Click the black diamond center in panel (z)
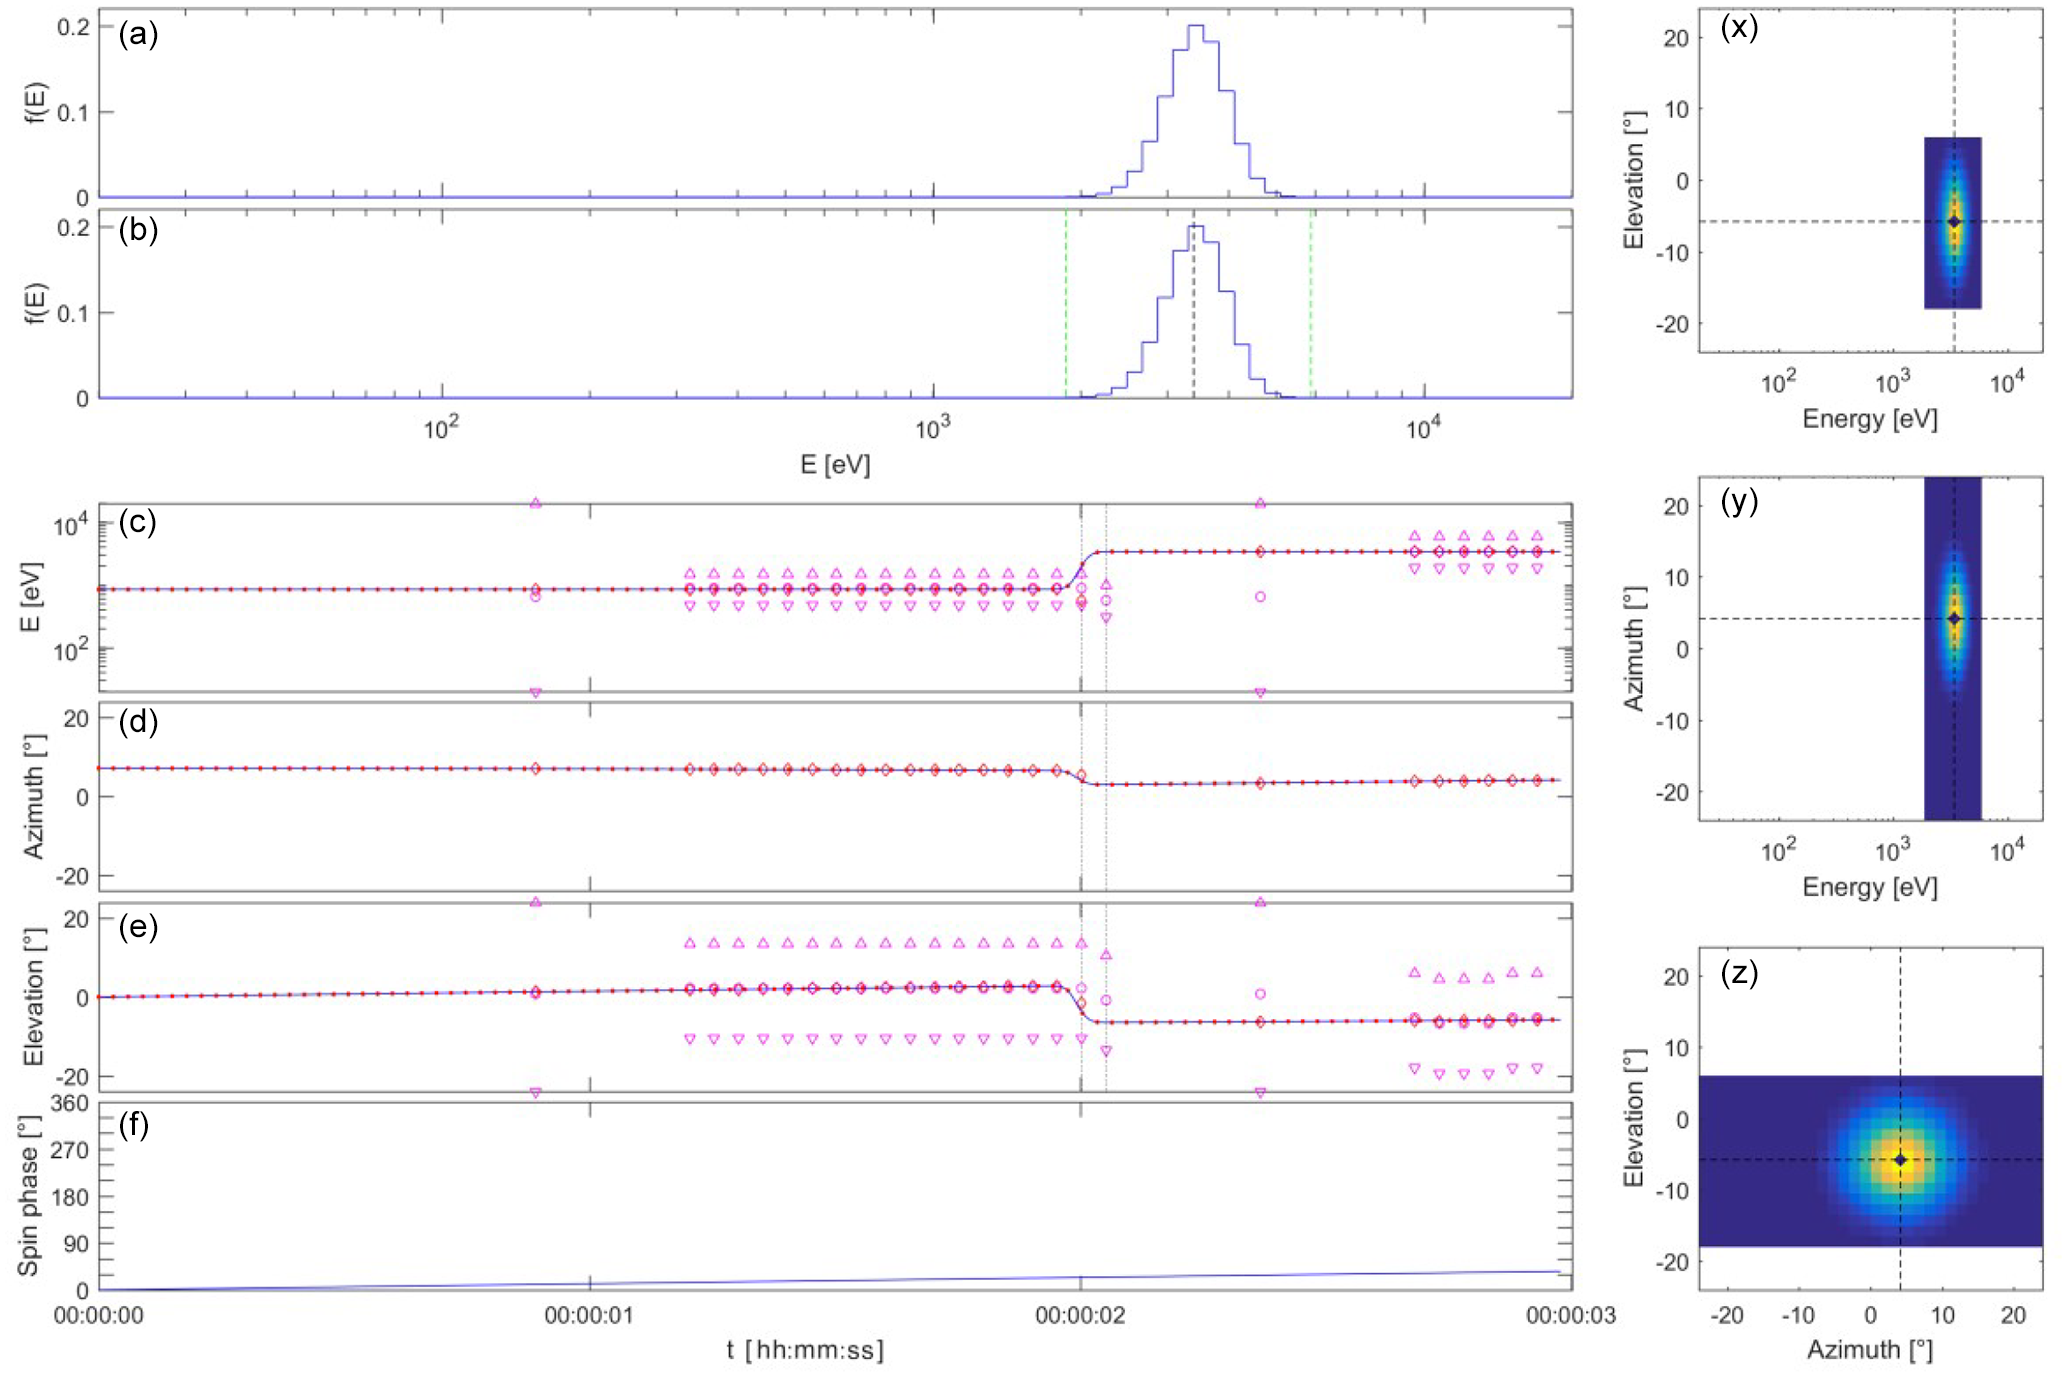 1900,1160
